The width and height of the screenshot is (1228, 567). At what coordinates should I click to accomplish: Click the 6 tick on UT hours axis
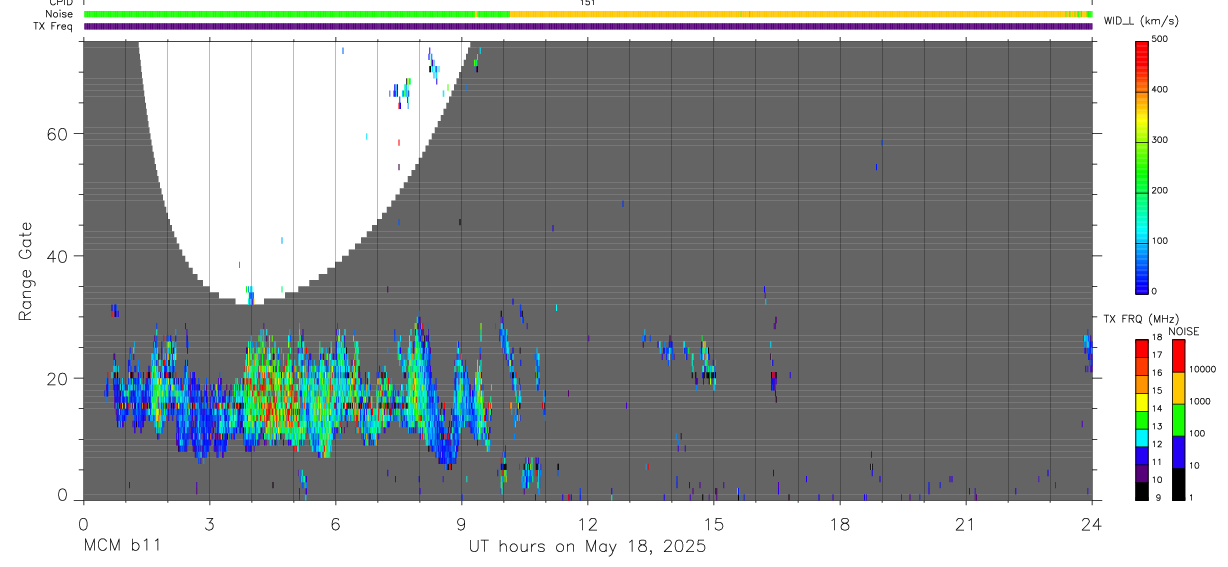(335, 524)
